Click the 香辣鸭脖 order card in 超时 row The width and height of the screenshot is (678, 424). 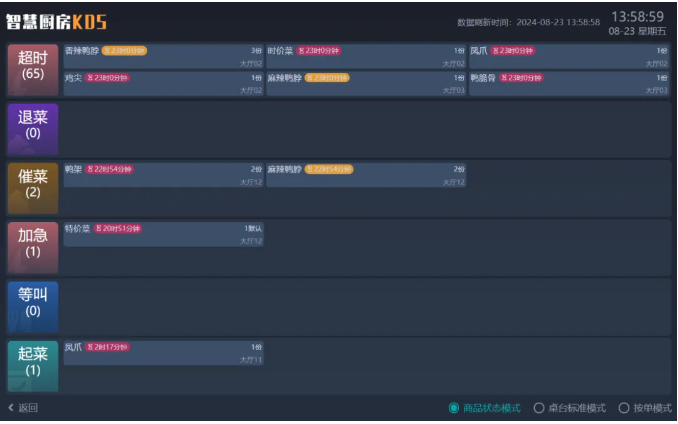click(163, 57)
